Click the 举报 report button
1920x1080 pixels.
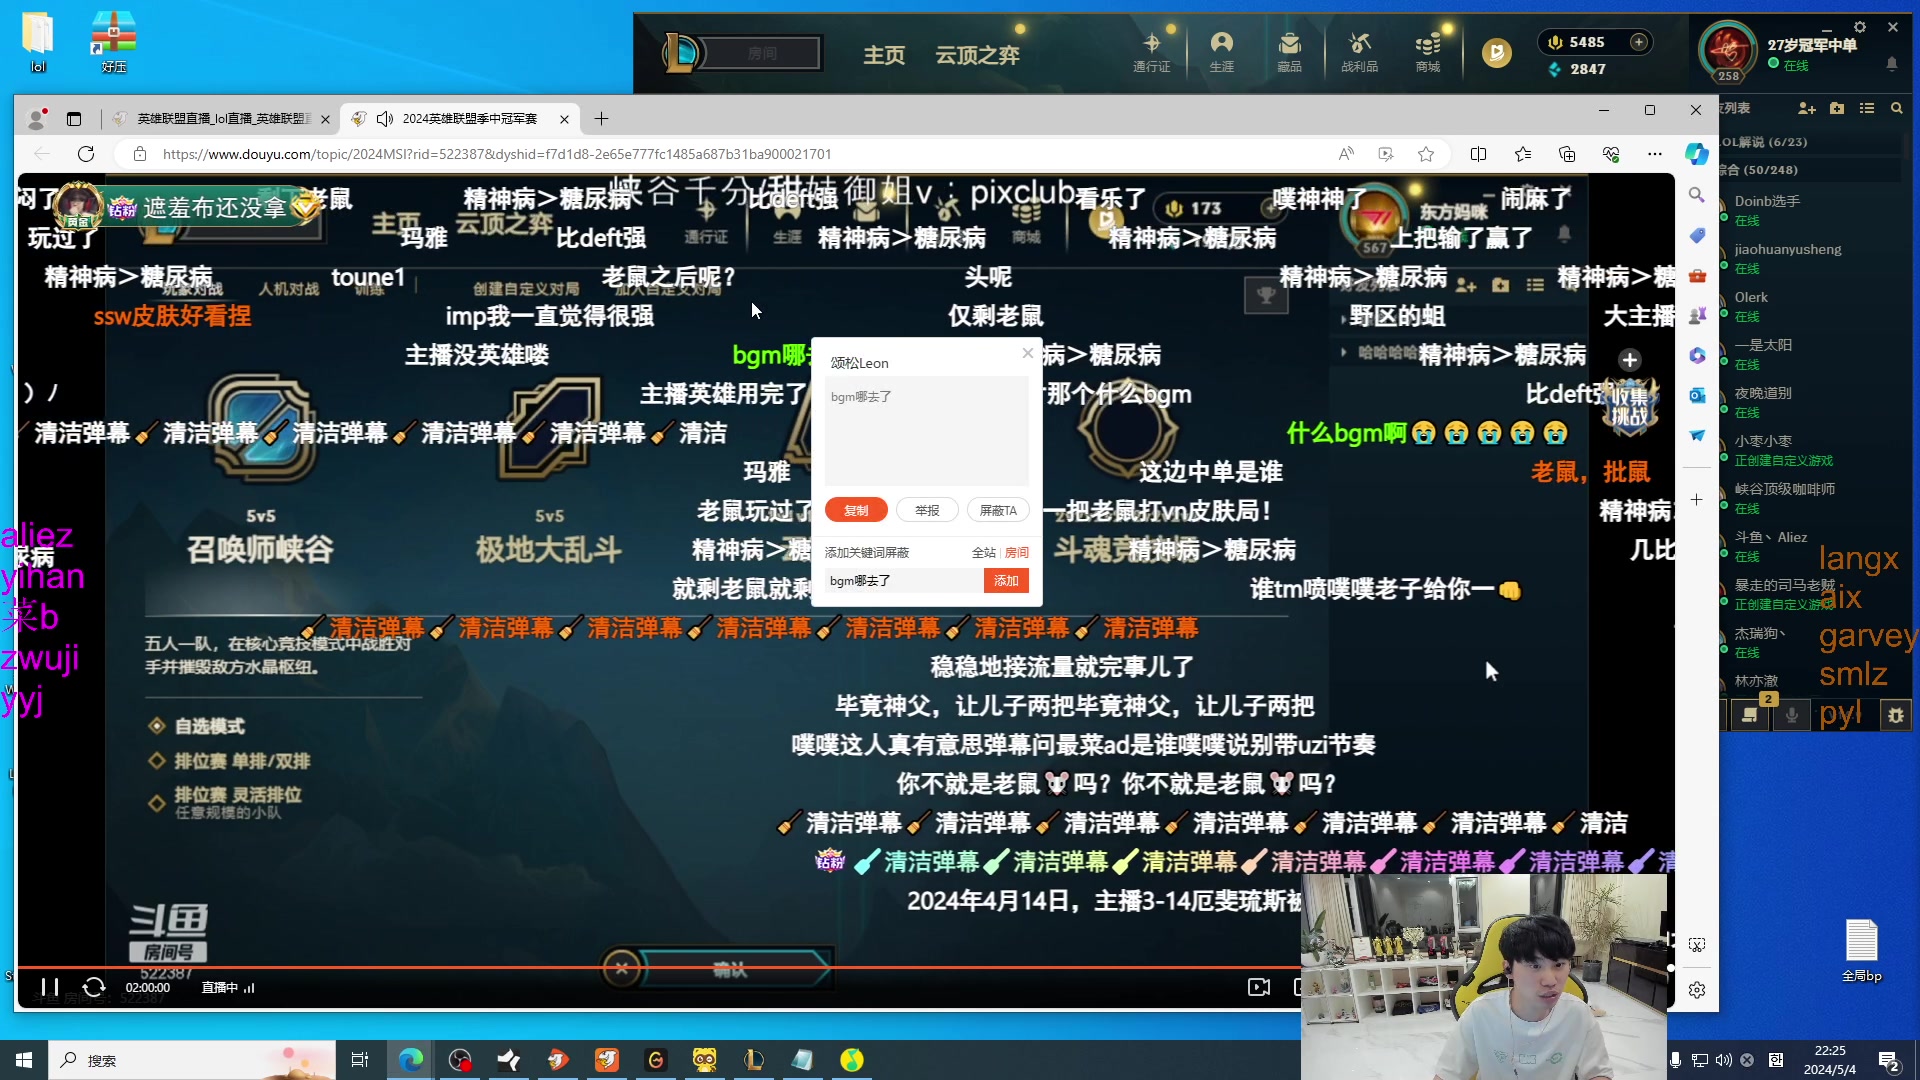(x=927, y=510)
